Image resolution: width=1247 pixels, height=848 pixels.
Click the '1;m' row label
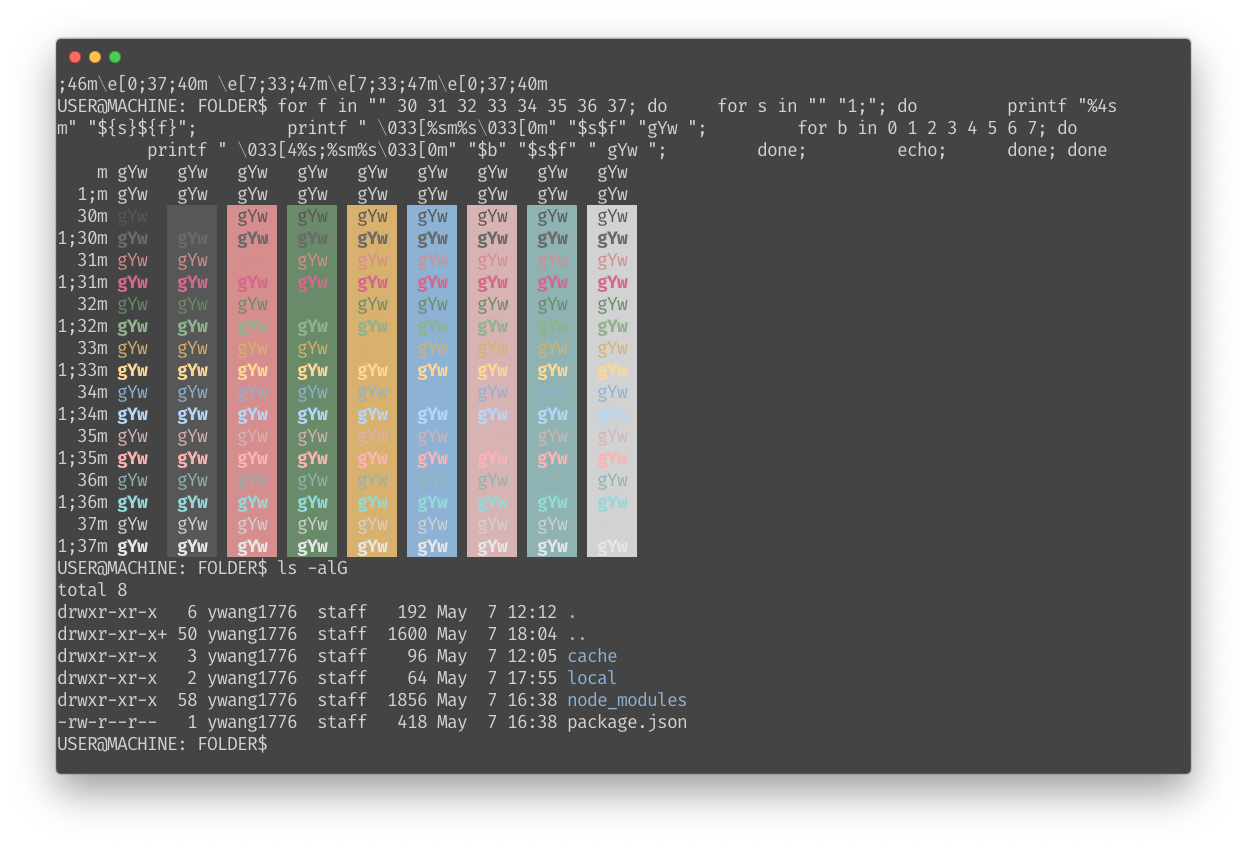click(92, 194)
